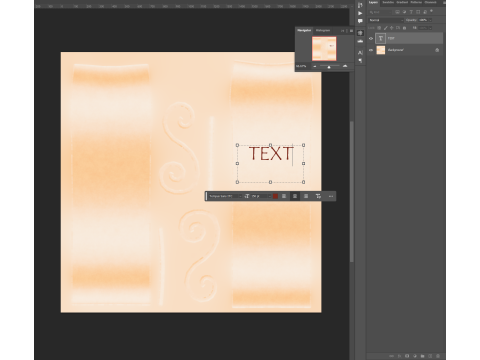Viewport: 480px width, 360px height.
Task: Create new group folder icon
Action: pos(422,356)
